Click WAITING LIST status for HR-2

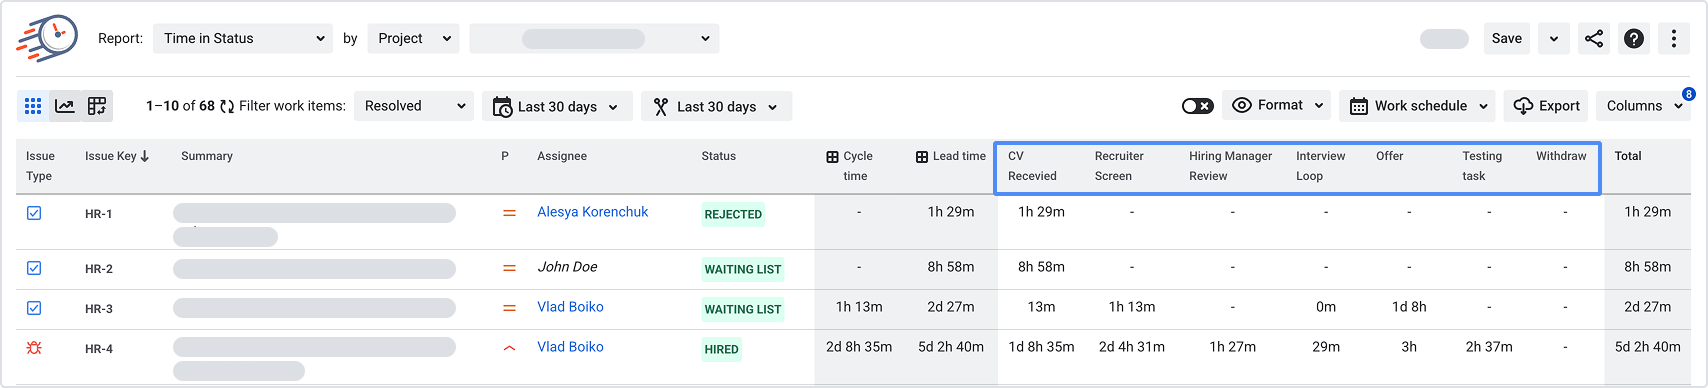tap(743, 269)
